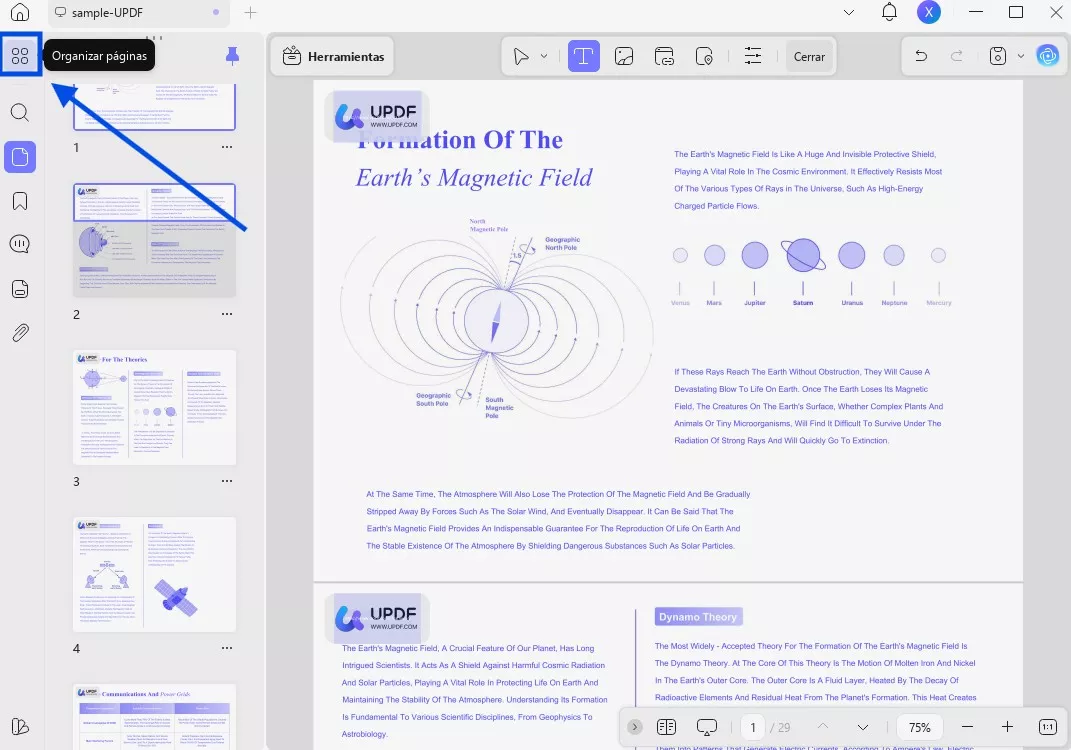Toggle the page display mode icon
Viewport: 1071px width, 750px height.
pyautogui.click(x=666, y=727)
